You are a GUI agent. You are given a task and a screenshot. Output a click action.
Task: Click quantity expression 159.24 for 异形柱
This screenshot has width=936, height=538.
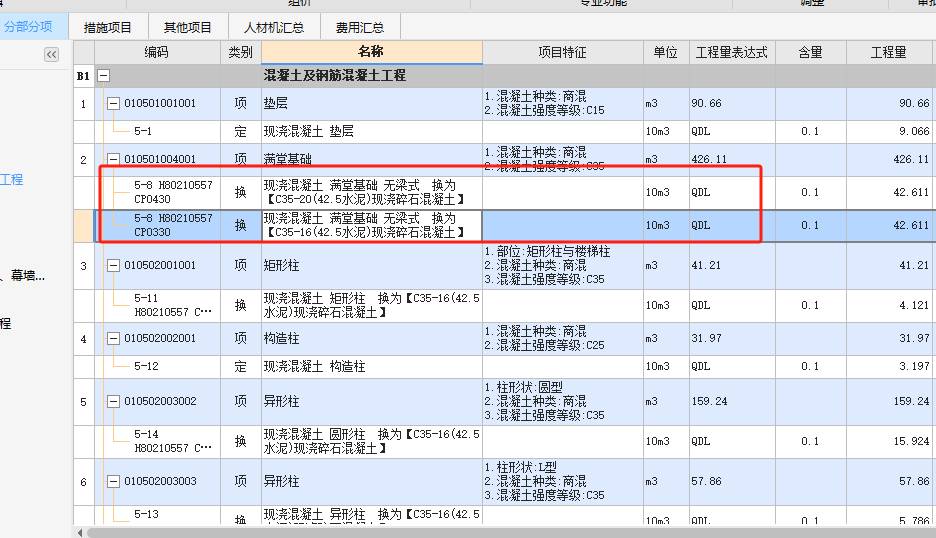click(x=732, y=401)
